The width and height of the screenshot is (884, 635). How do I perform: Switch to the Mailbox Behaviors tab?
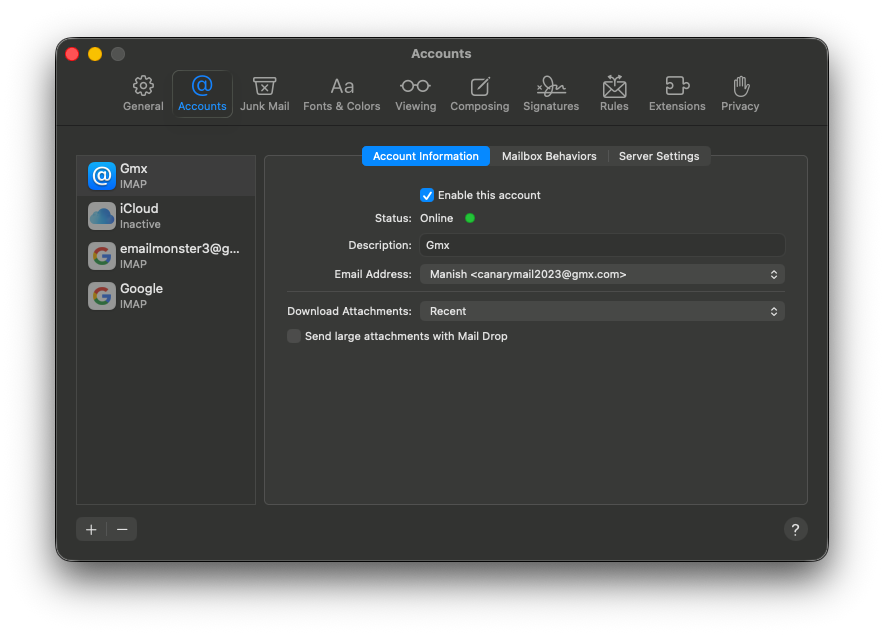(549, 156)
